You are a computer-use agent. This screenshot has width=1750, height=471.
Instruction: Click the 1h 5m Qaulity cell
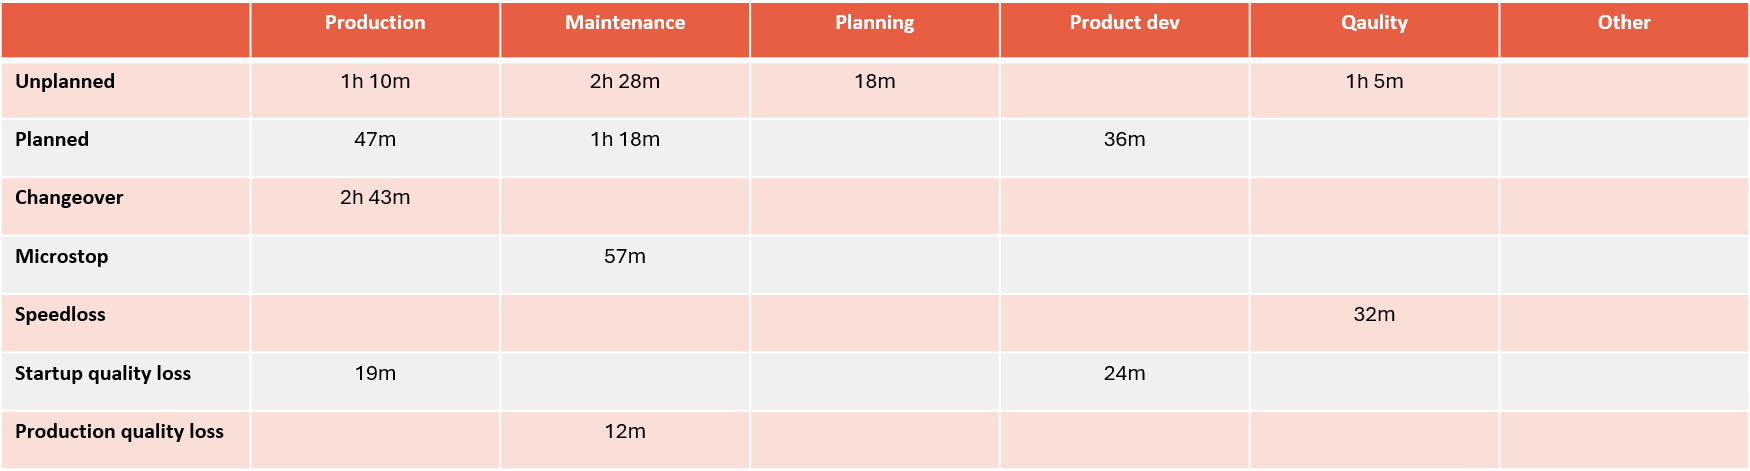click(1374, 82)
